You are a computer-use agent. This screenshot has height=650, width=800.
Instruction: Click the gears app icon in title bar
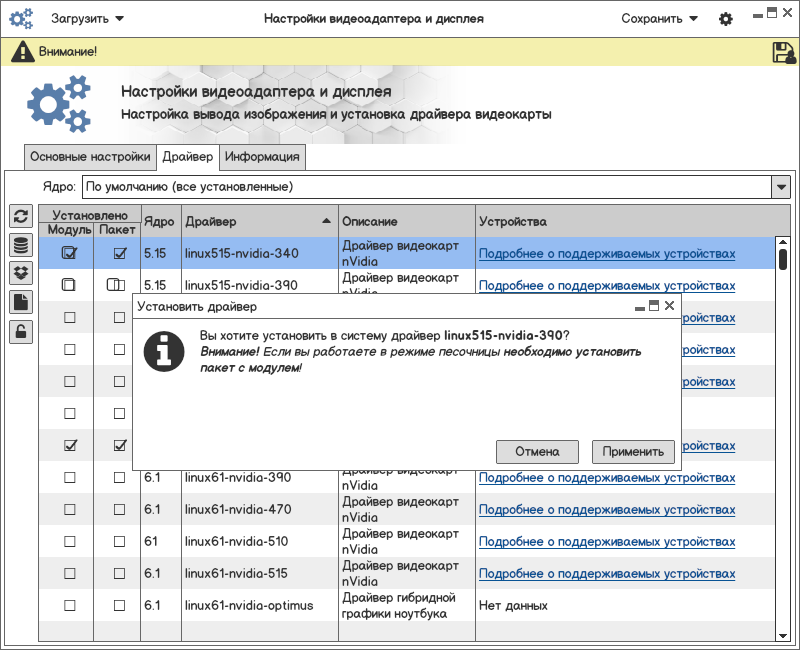coord(21,18)
